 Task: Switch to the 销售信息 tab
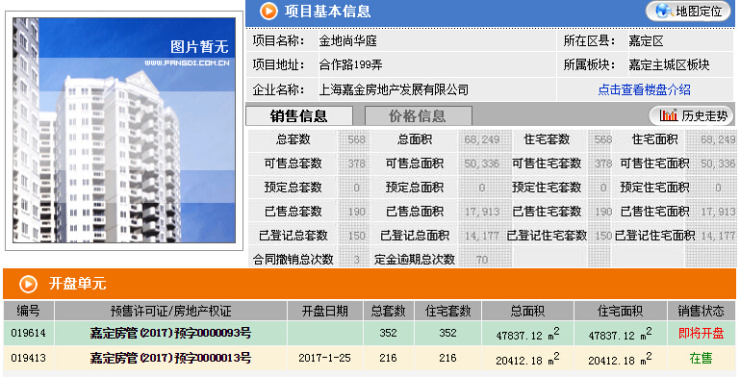[299, 116]
